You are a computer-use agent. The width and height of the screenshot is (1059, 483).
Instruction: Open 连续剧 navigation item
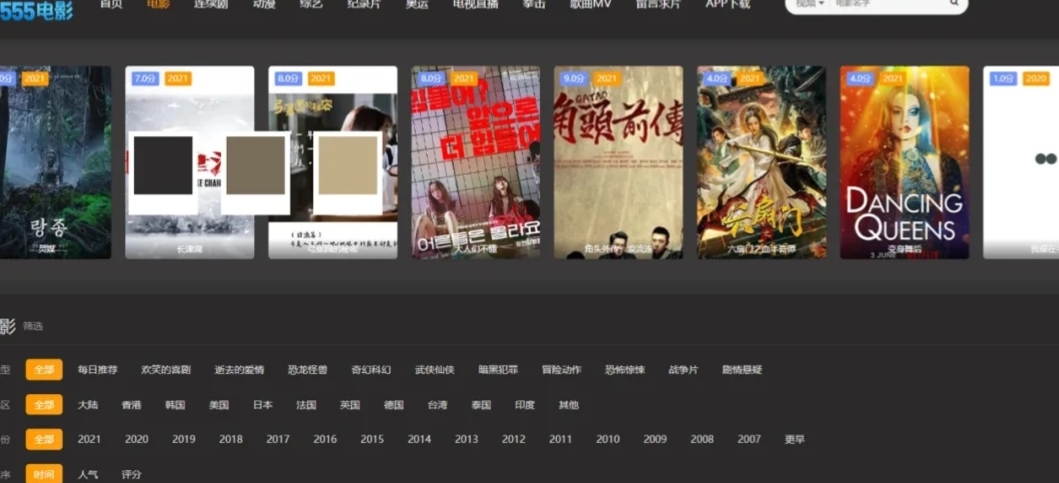pos(211,4)
